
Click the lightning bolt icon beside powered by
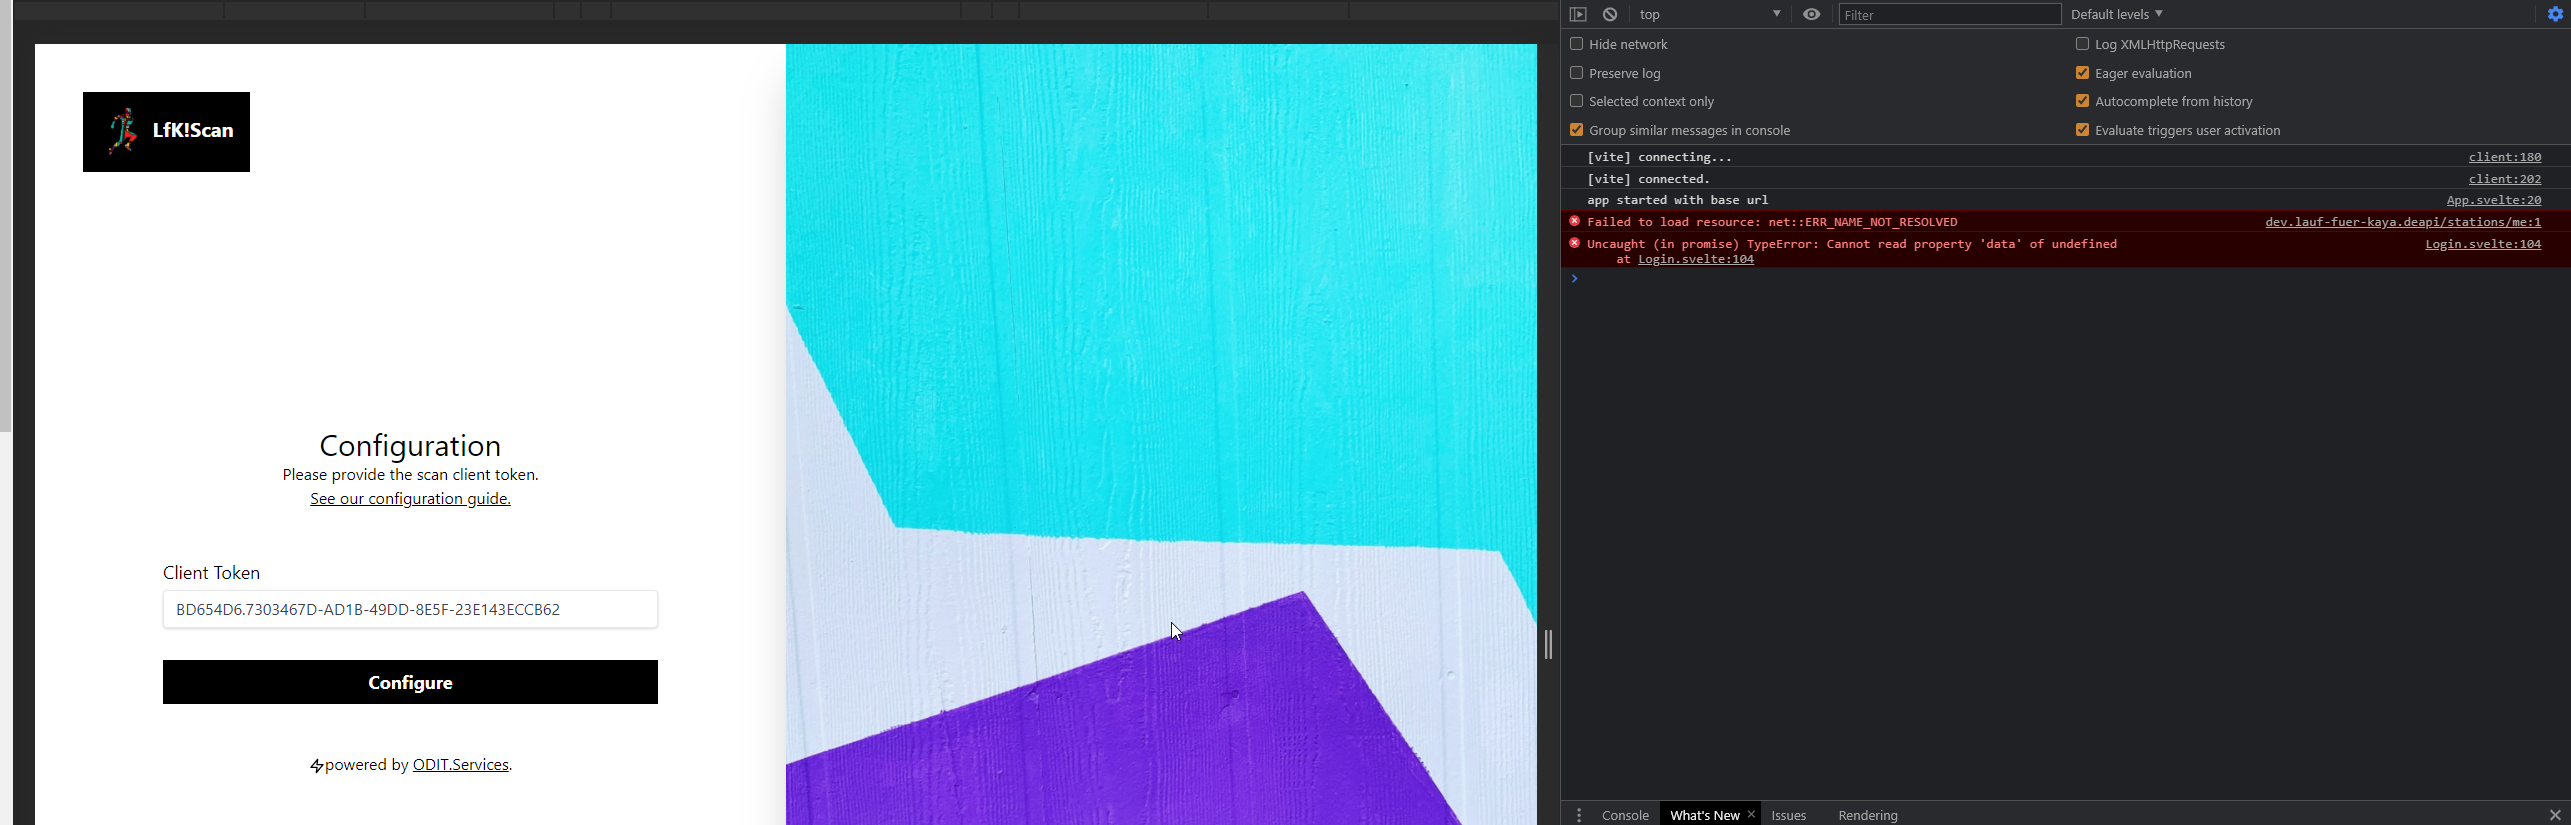[x=316, y=766]
